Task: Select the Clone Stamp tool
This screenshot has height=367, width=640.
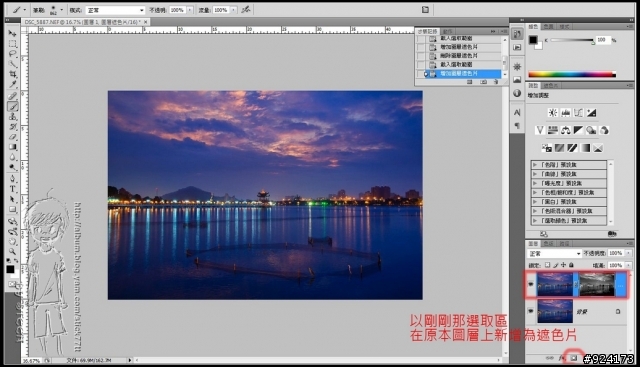Action: (x=12, y=117)
